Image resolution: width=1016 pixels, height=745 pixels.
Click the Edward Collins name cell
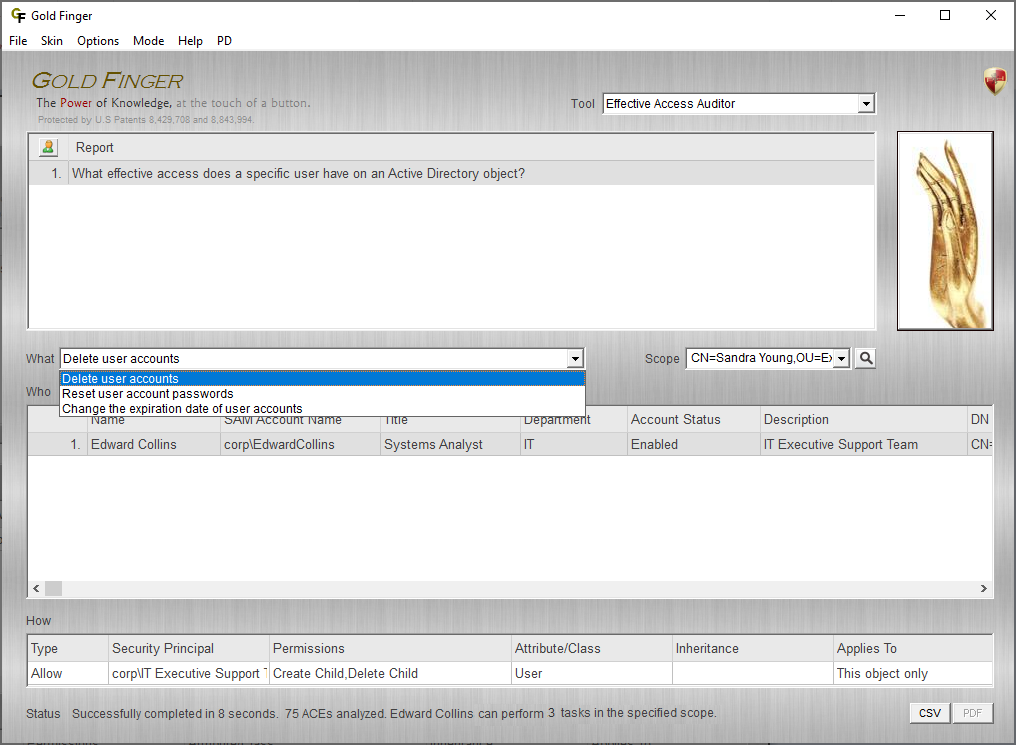[154, 444]
